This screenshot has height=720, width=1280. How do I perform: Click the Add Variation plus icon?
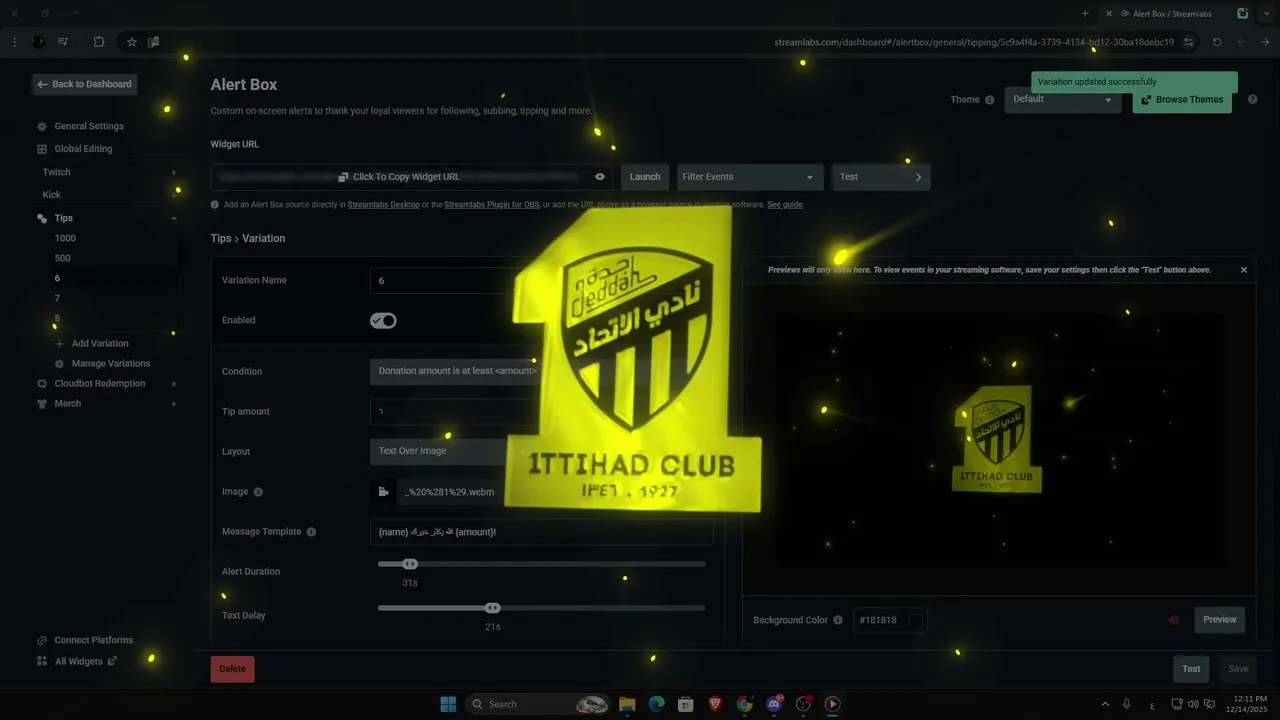[x=59, y=343]
